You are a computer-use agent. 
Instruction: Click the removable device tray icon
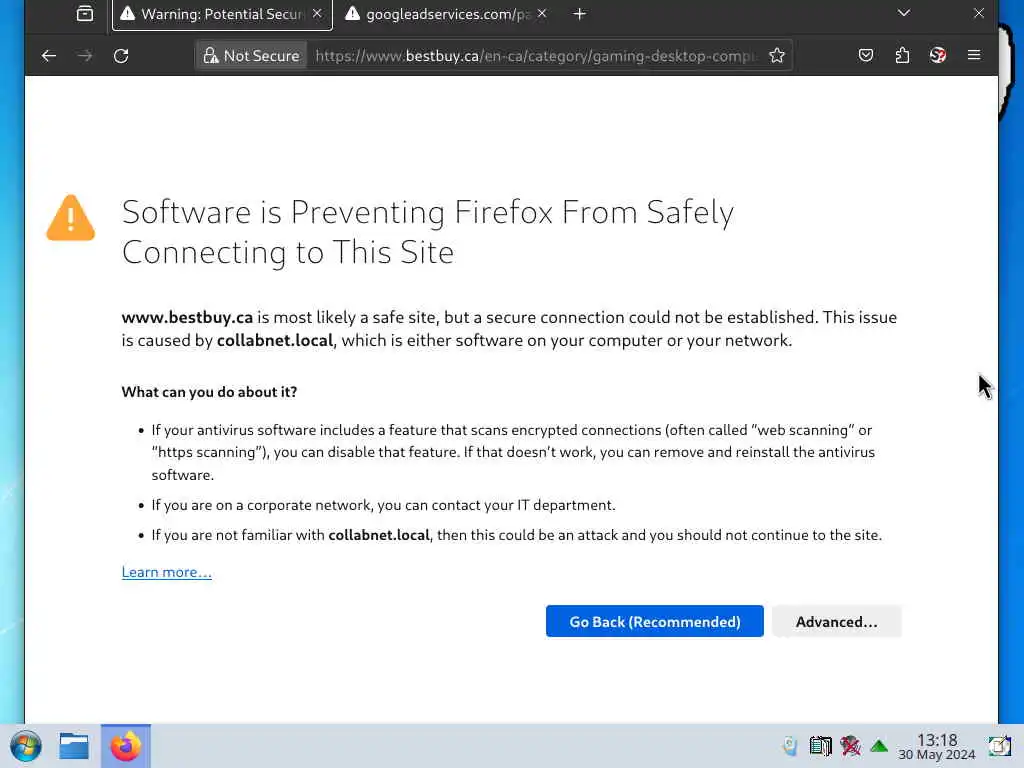790,746
